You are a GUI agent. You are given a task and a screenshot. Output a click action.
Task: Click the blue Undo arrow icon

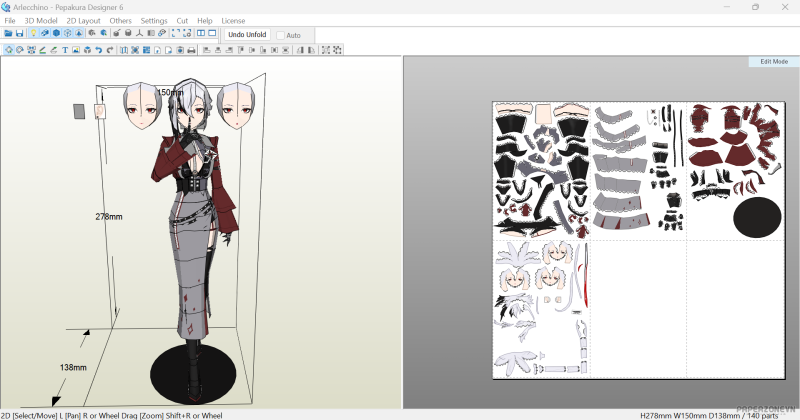pyautogui.click(x=98, y=50)
